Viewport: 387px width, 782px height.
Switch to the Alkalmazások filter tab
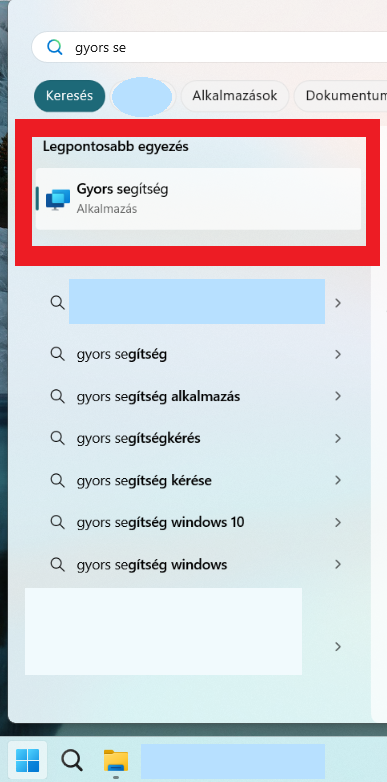[235, 96]
